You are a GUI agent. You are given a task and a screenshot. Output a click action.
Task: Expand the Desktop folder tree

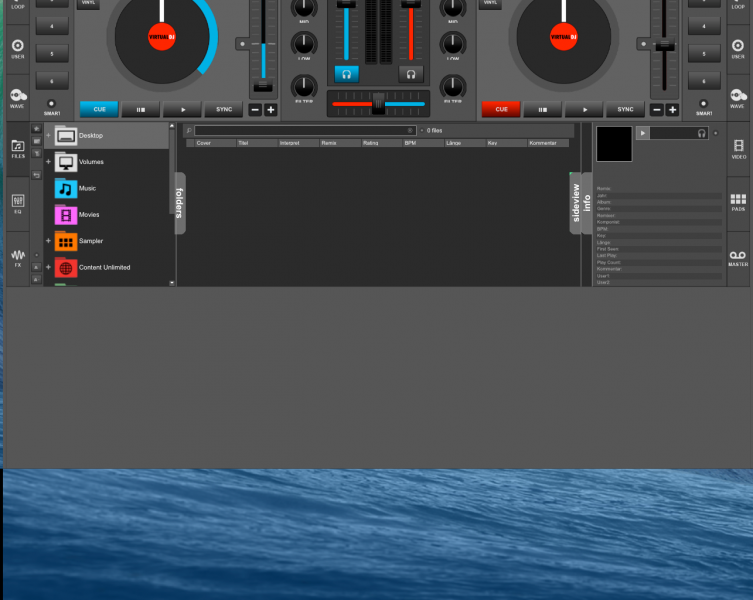[48, 135]
